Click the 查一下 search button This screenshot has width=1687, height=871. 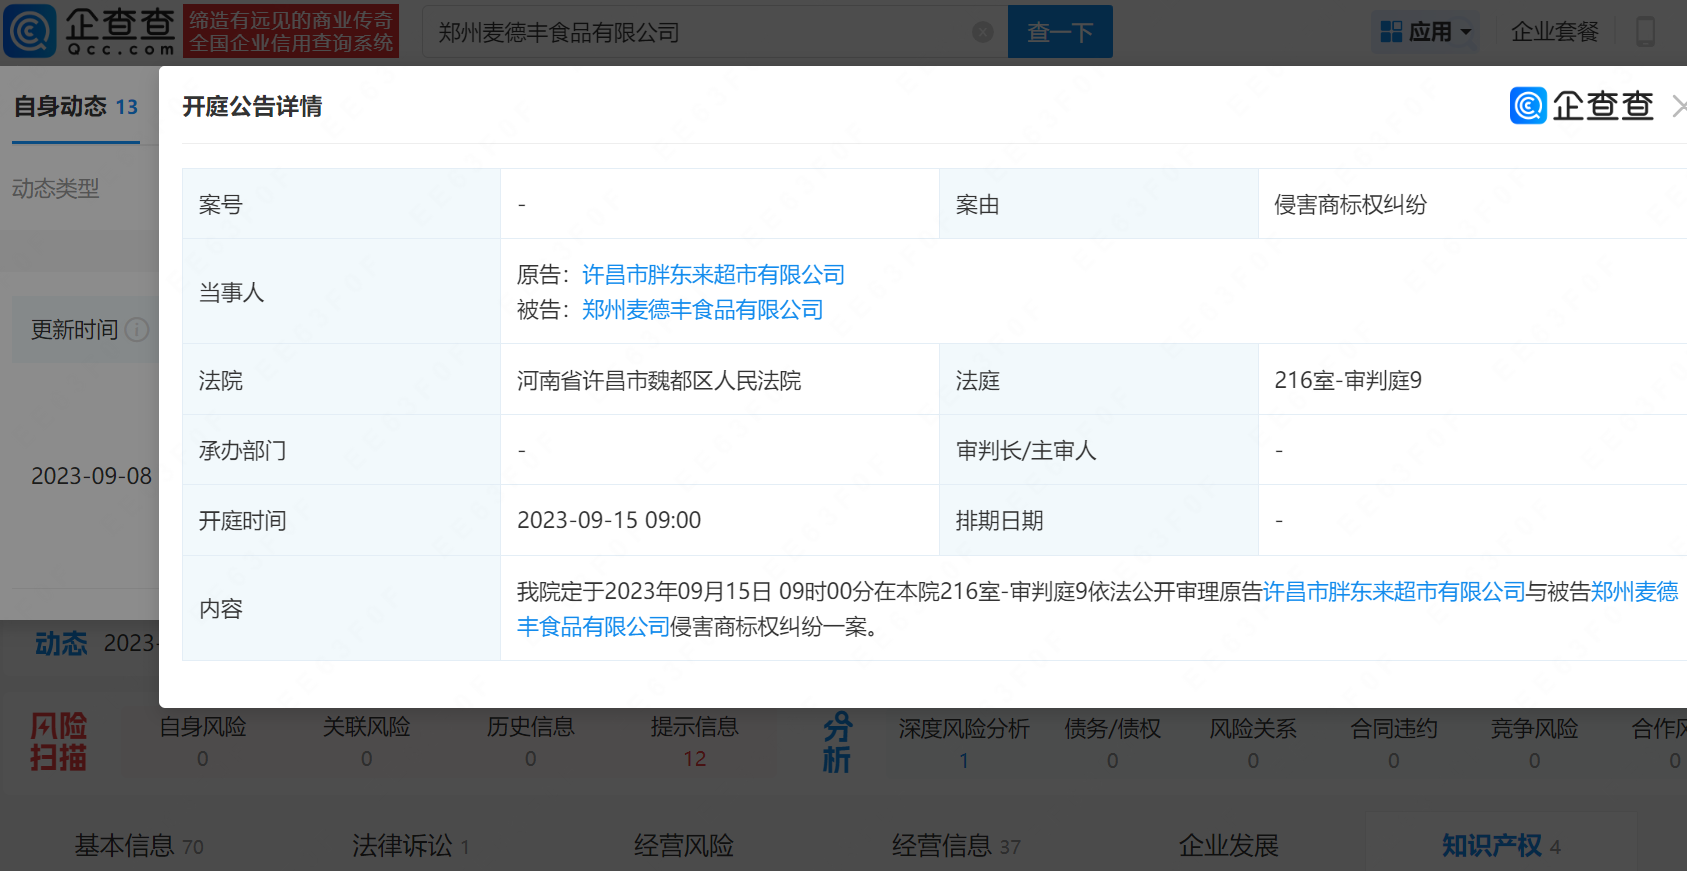click(1059, 32)
